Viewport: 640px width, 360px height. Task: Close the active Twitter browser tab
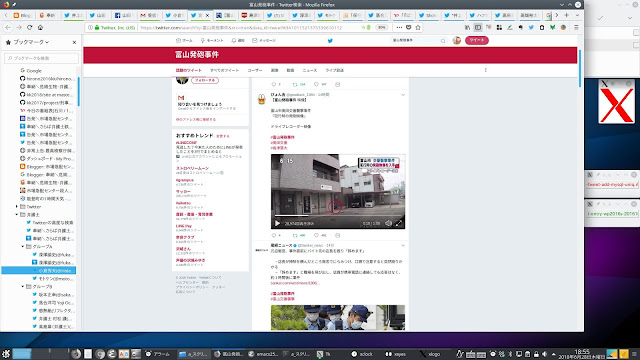(x=207, y=15)
